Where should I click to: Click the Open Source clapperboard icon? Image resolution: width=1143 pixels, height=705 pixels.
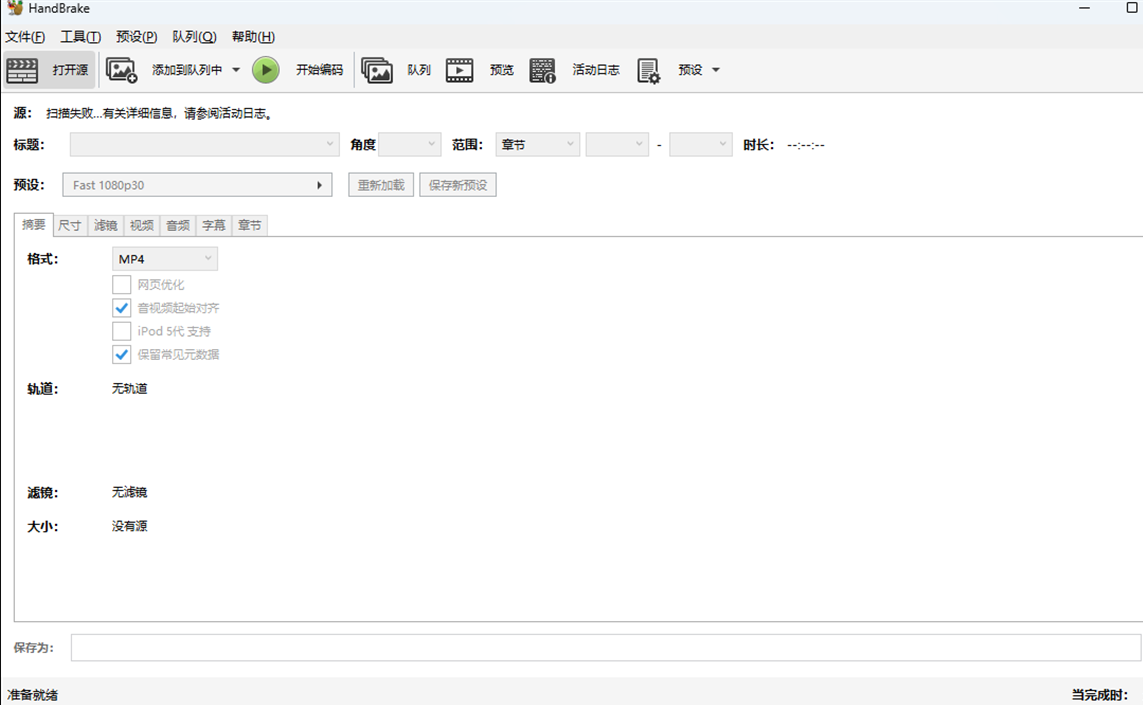(22, 70)
